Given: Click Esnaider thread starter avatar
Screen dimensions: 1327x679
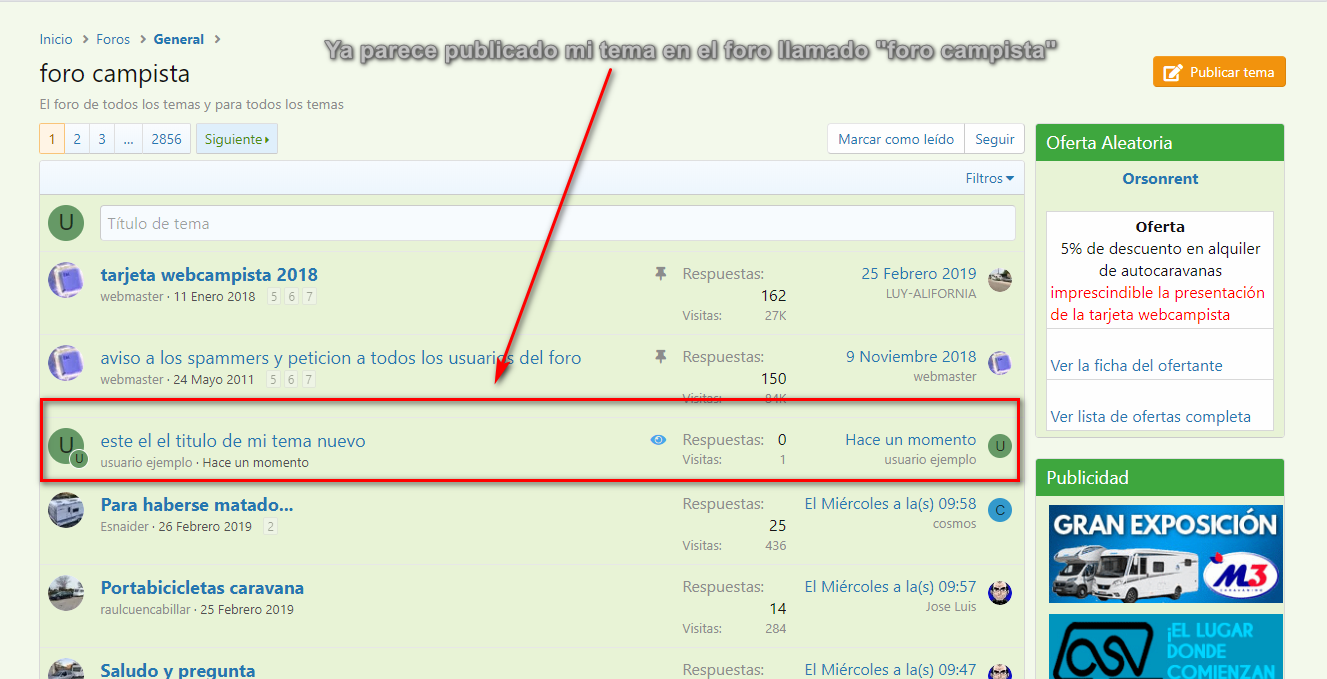Looking at the screenshot, I should [66, 510].
